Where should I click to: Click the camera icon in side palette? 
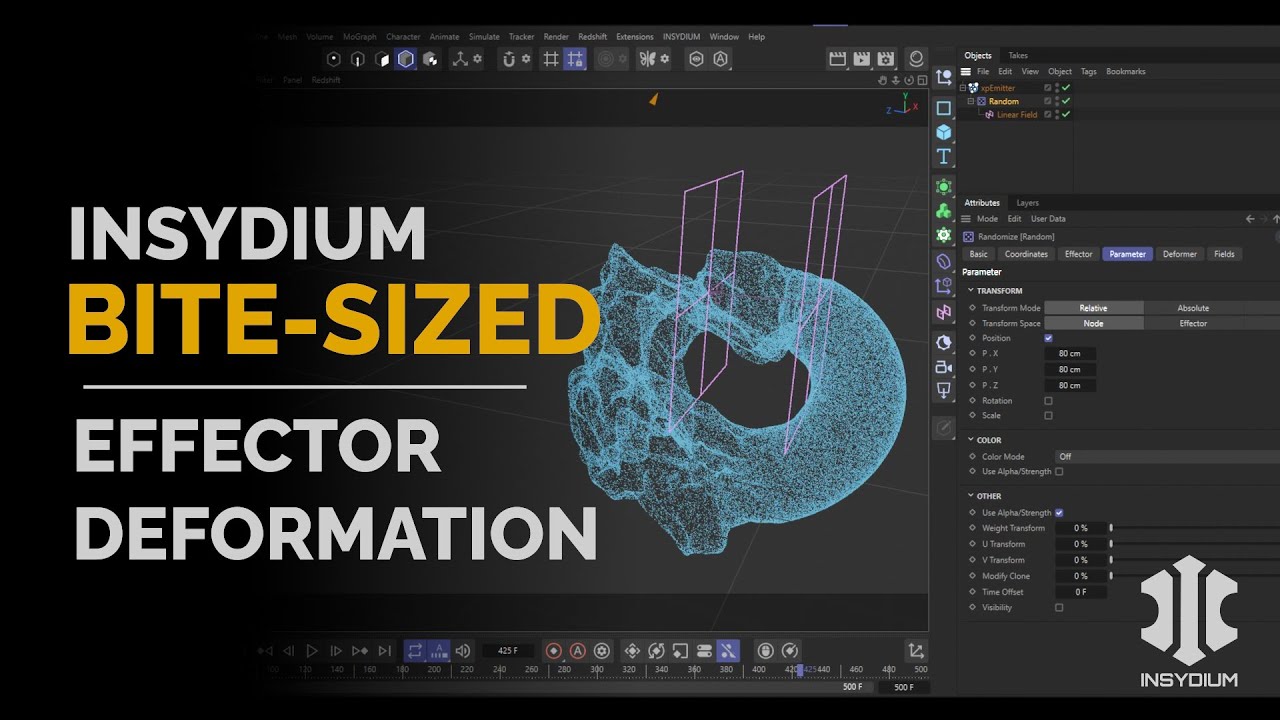pyautogui.click(x=943, y=367)
